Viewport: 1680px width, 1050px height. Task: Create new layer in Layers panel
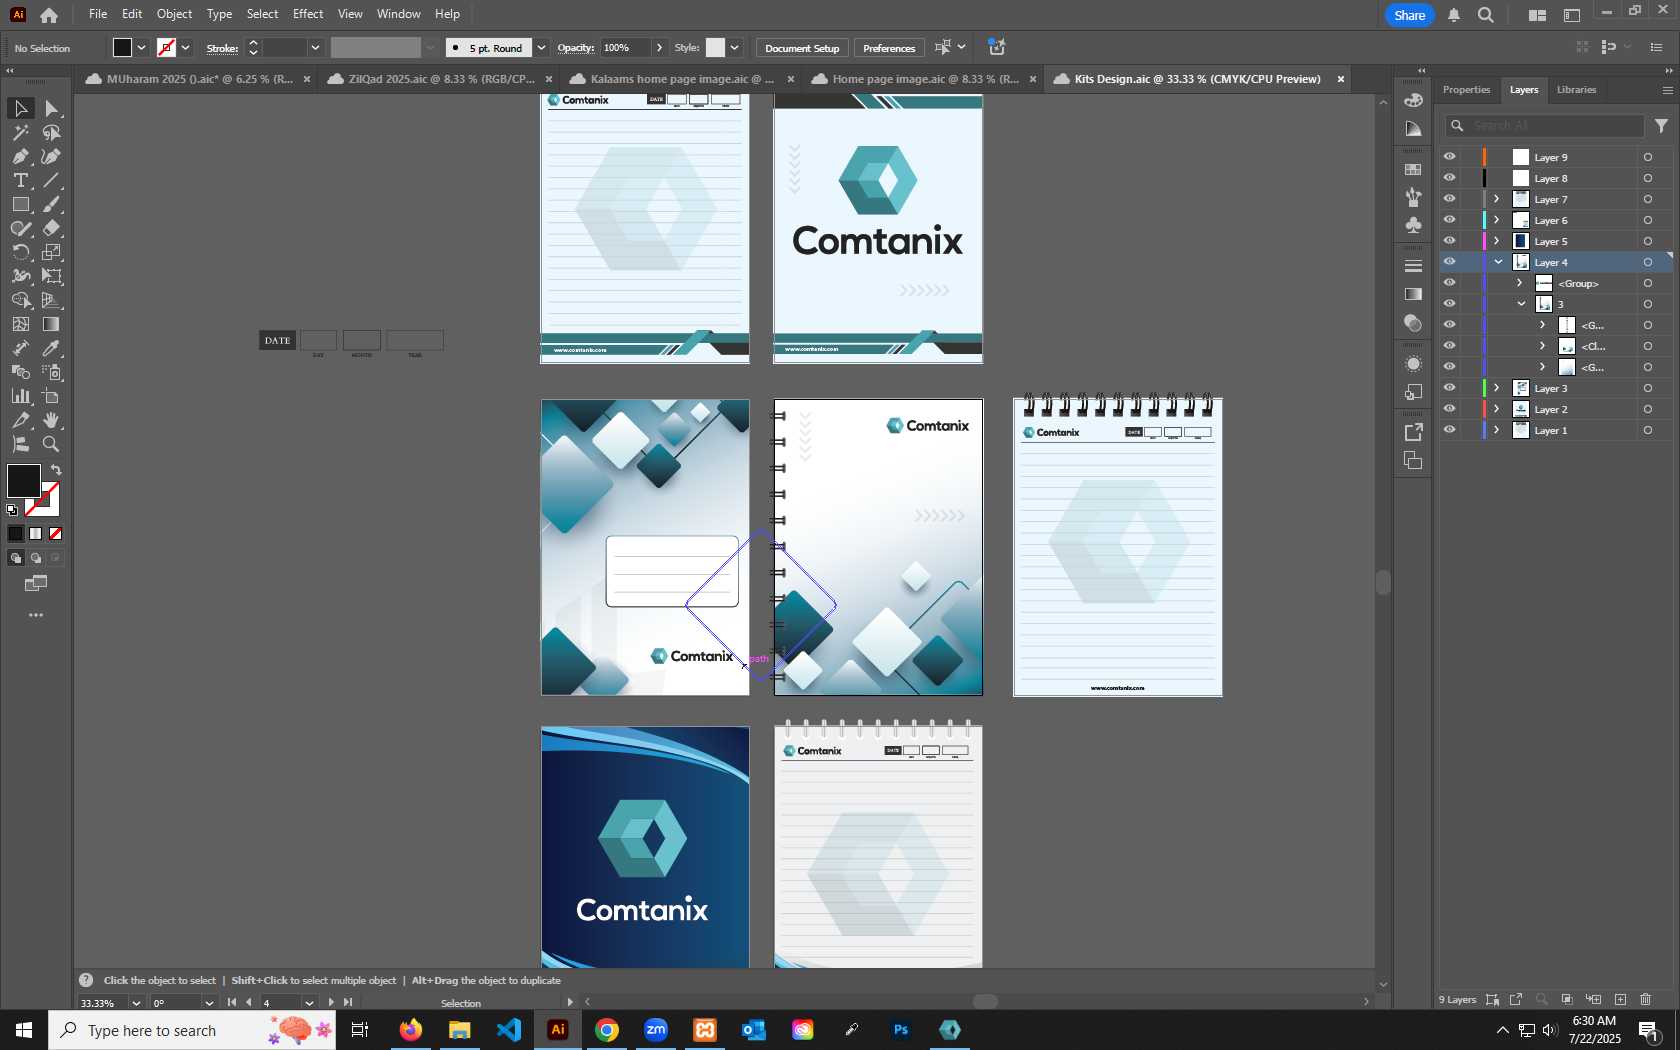[x=1620, y=999]
